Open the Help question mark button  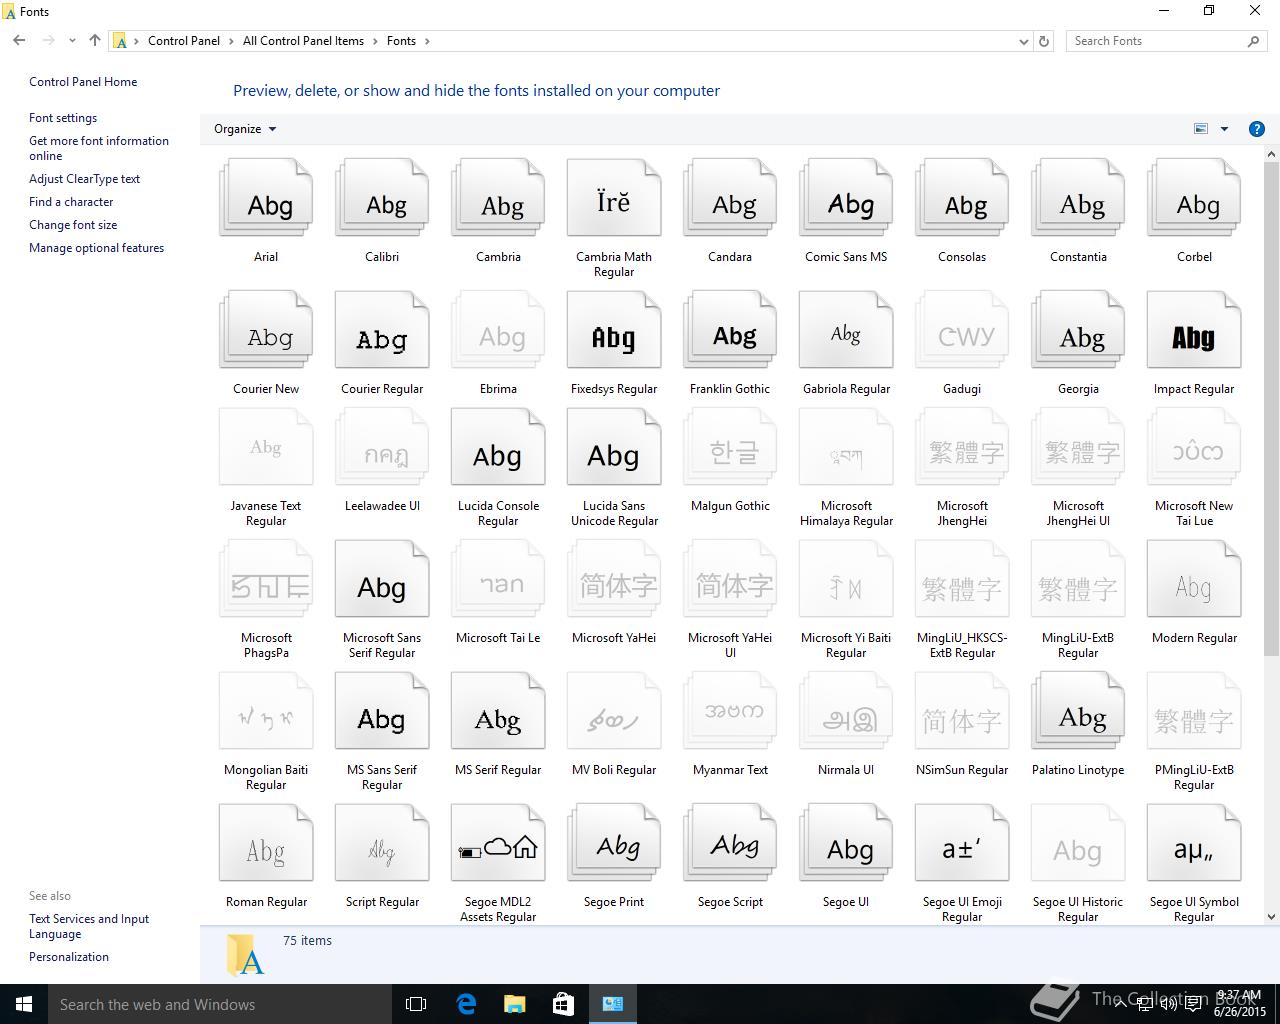click(1257, 129)
